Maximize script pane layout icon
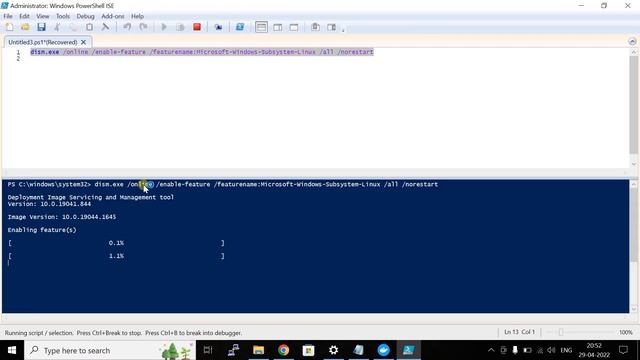Viewport: 640px width, 360px height. point(294,27)
